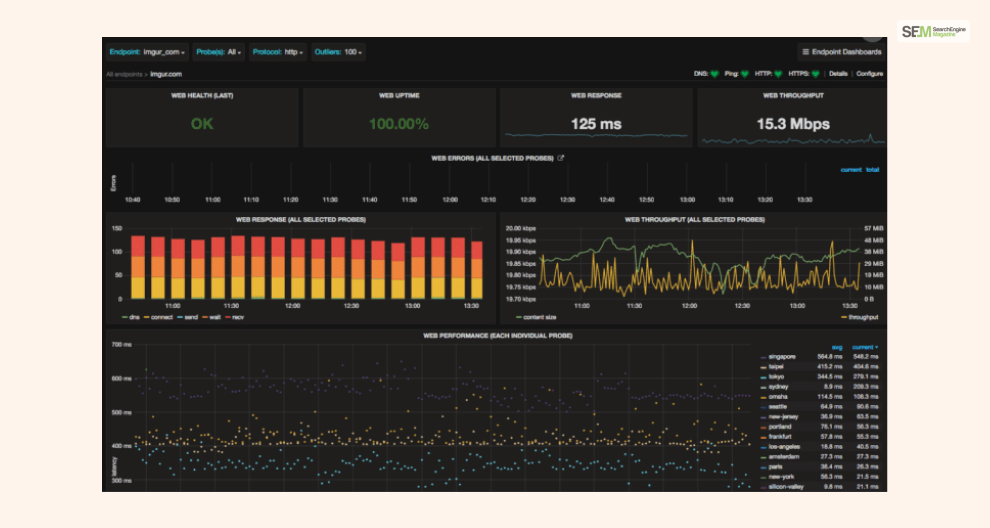
Task: Sort performance legend by avg column
Action: (x=837, y=347)
